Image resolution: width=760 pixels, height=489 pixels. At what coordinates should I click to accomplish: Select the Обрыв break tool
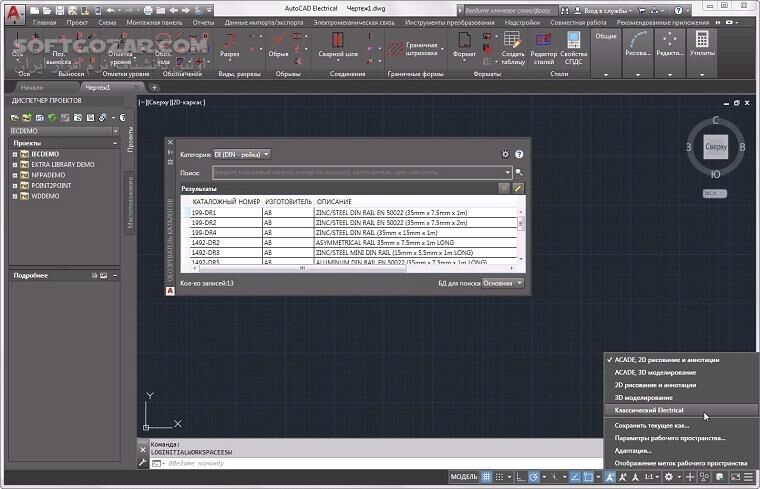[279, 46]
